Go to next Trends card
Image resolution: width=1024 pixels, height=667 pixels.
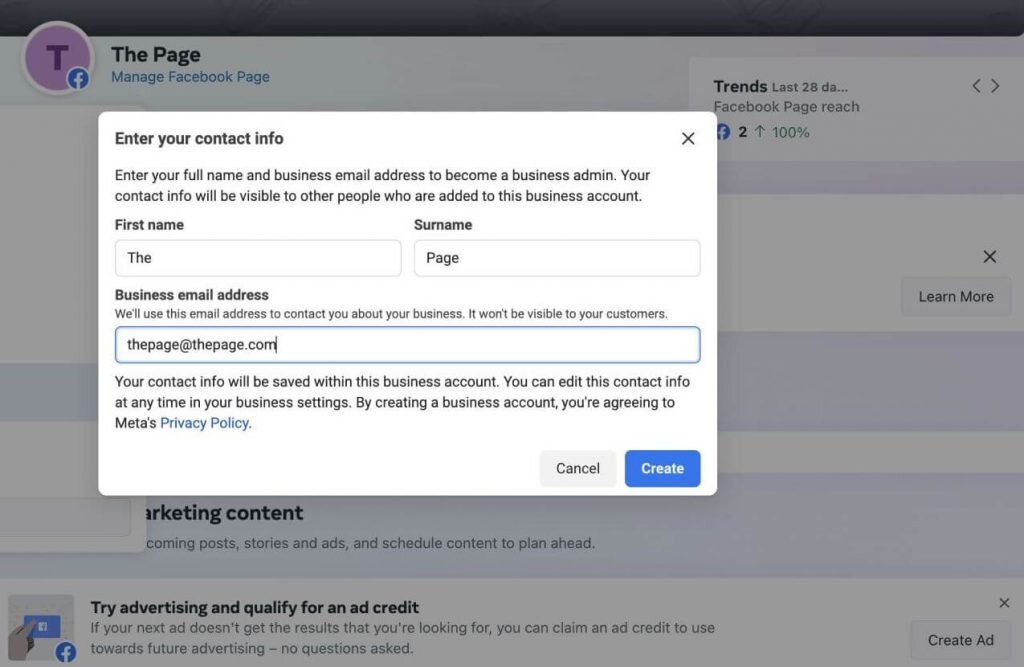pos(995,86)
